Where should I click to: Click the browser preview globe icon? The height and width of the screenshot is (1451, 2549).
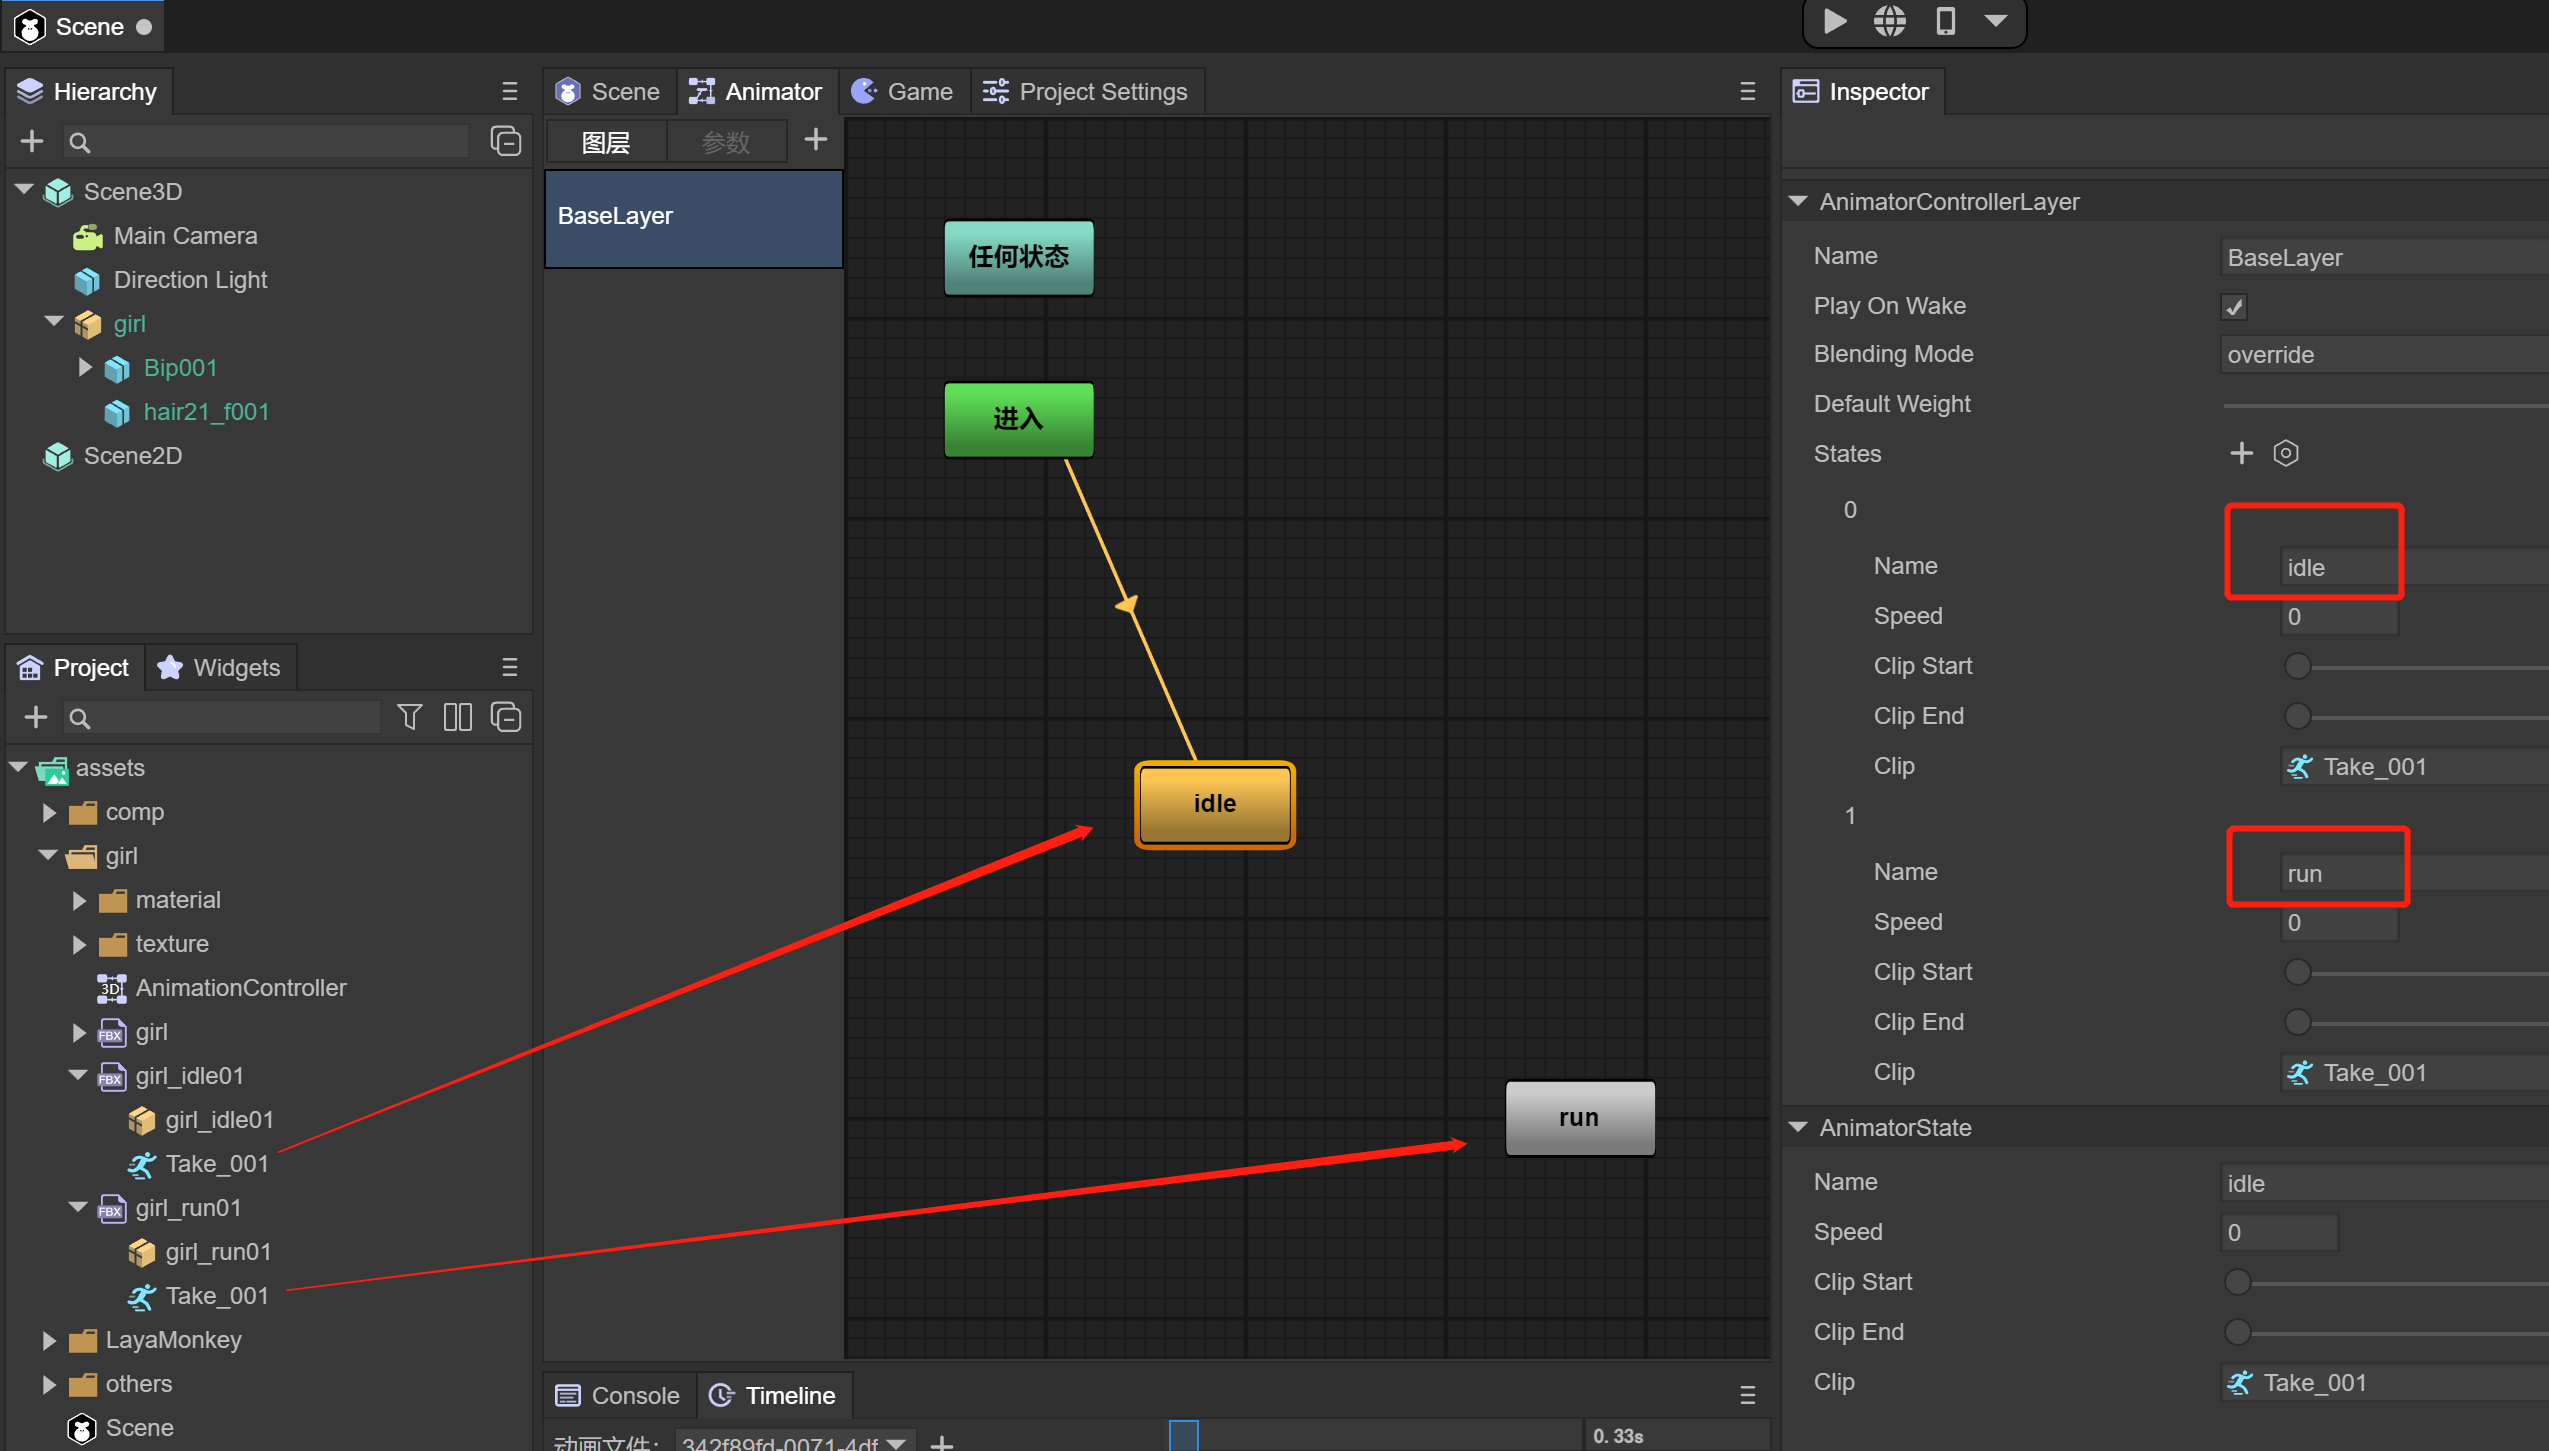tap(1889, 21)
